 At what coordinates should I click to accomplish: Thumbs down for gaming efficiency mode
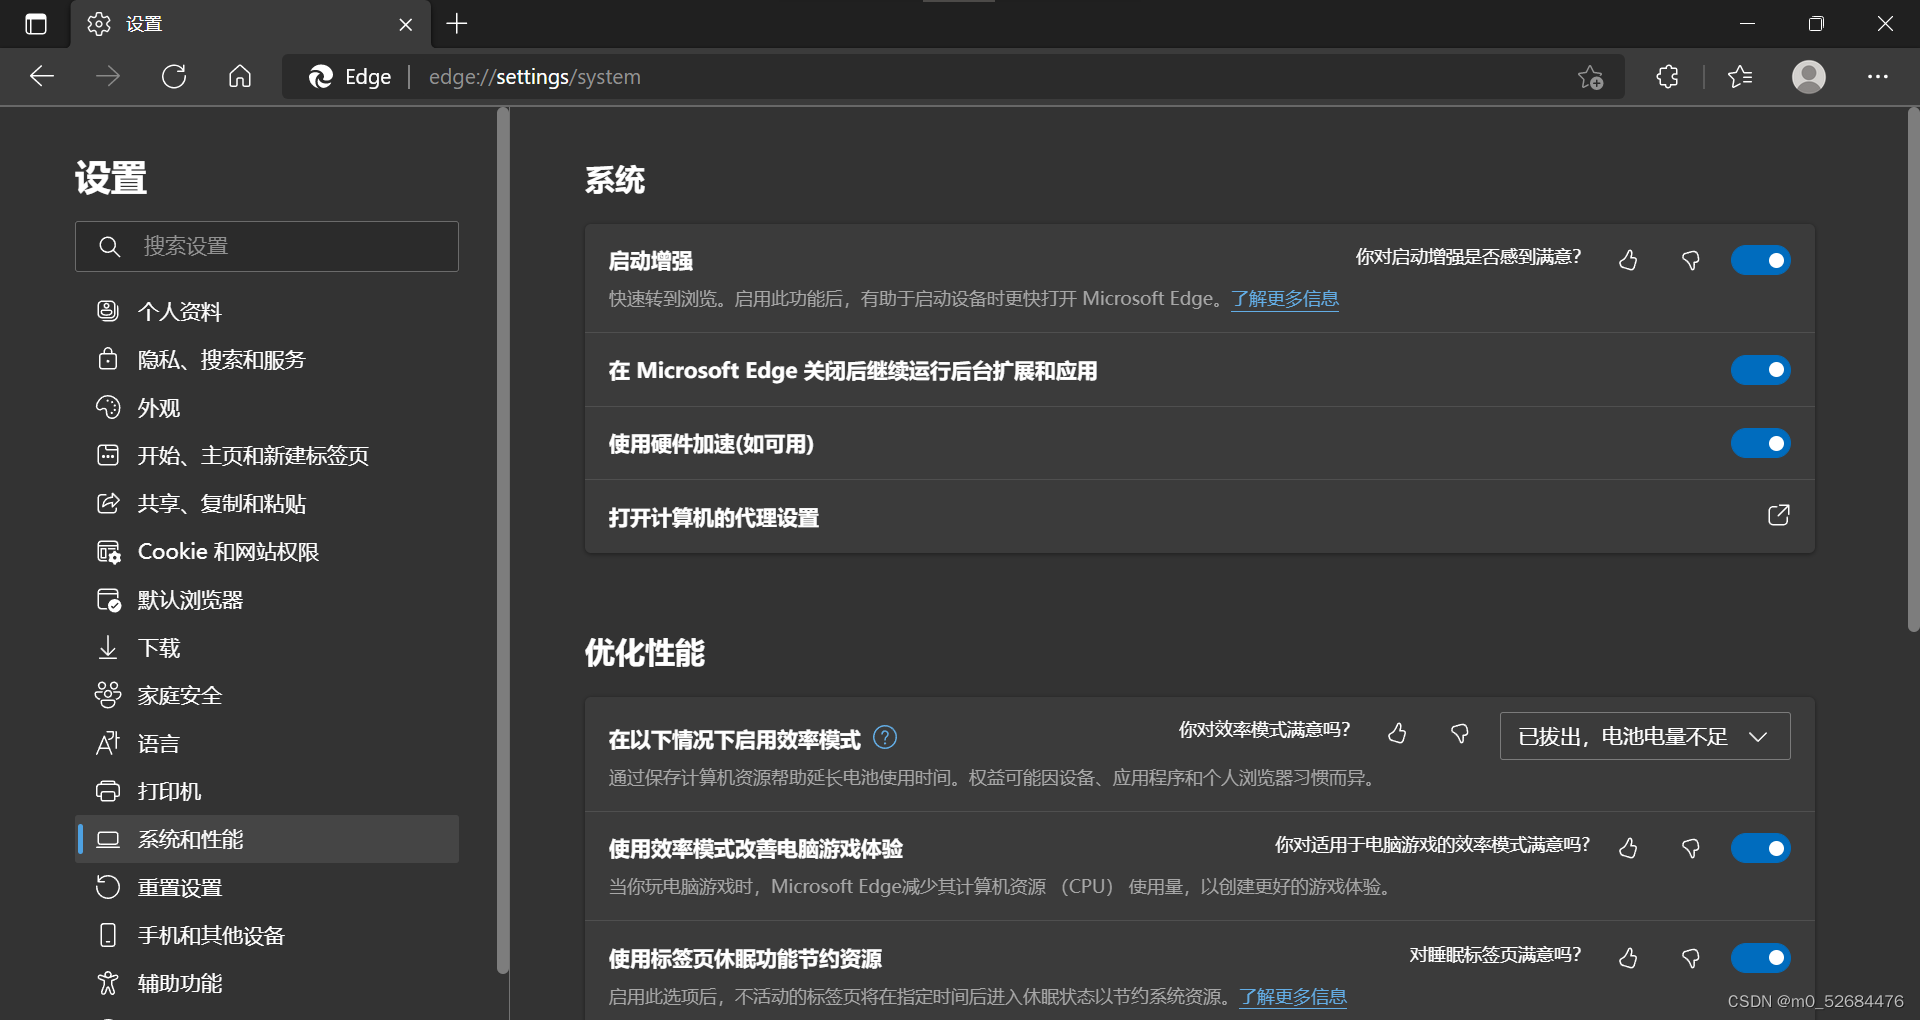pos(1691,848)
